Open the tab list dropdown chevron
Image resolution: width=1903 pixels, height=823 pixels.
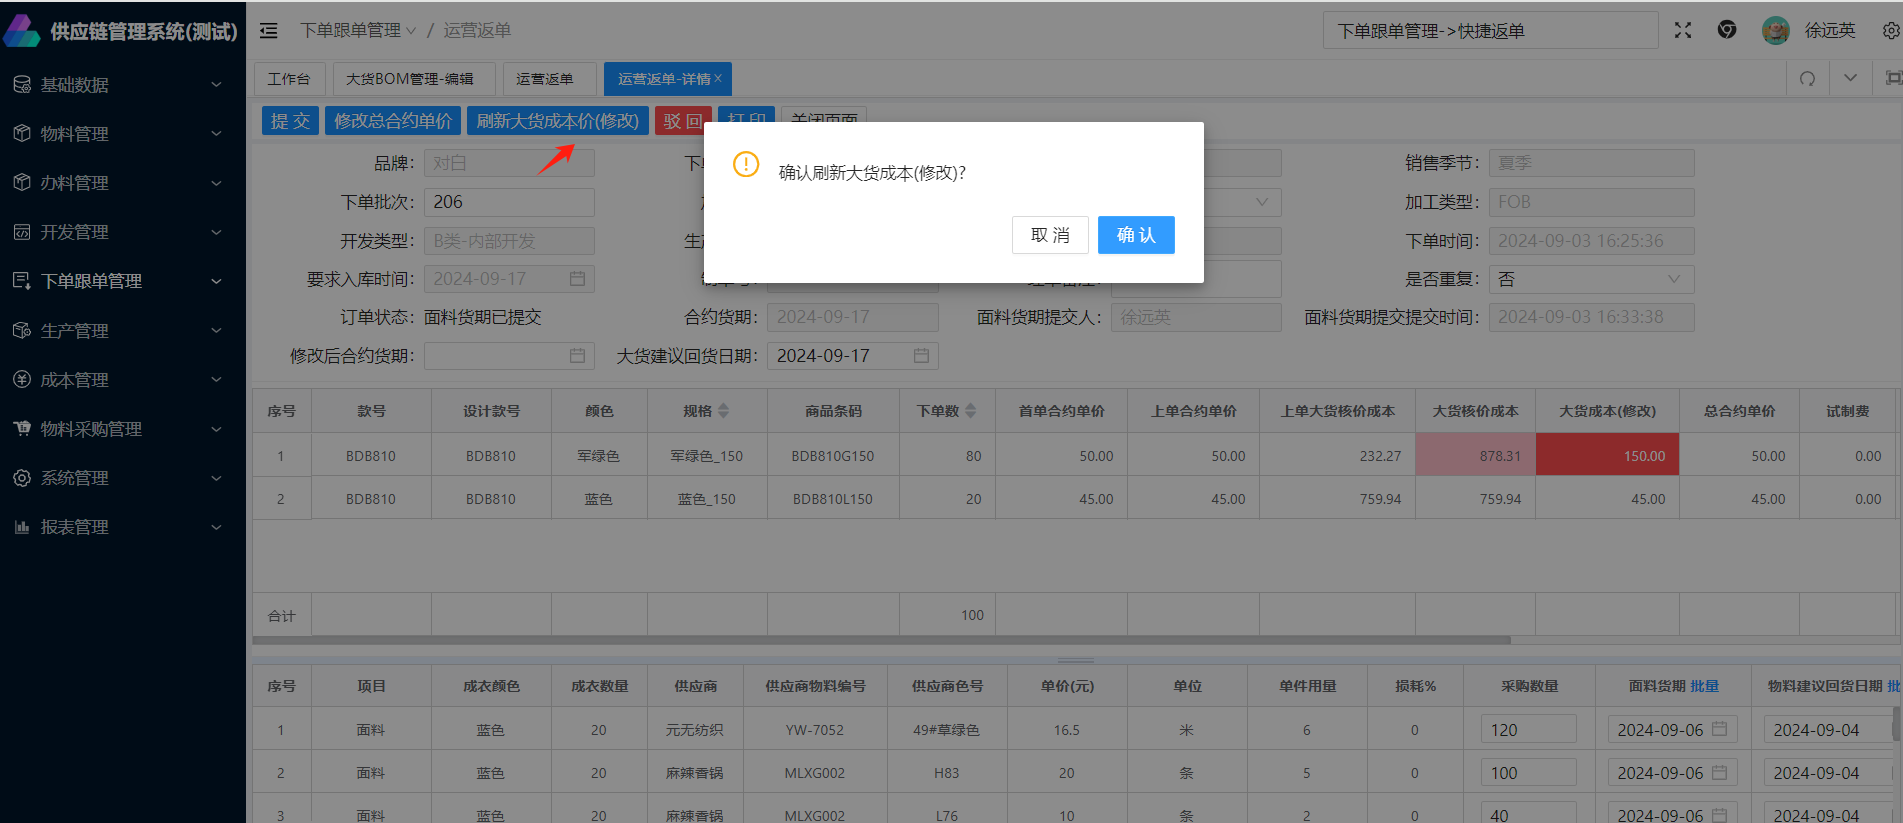pyautogui.click(x=1850, y=78)
